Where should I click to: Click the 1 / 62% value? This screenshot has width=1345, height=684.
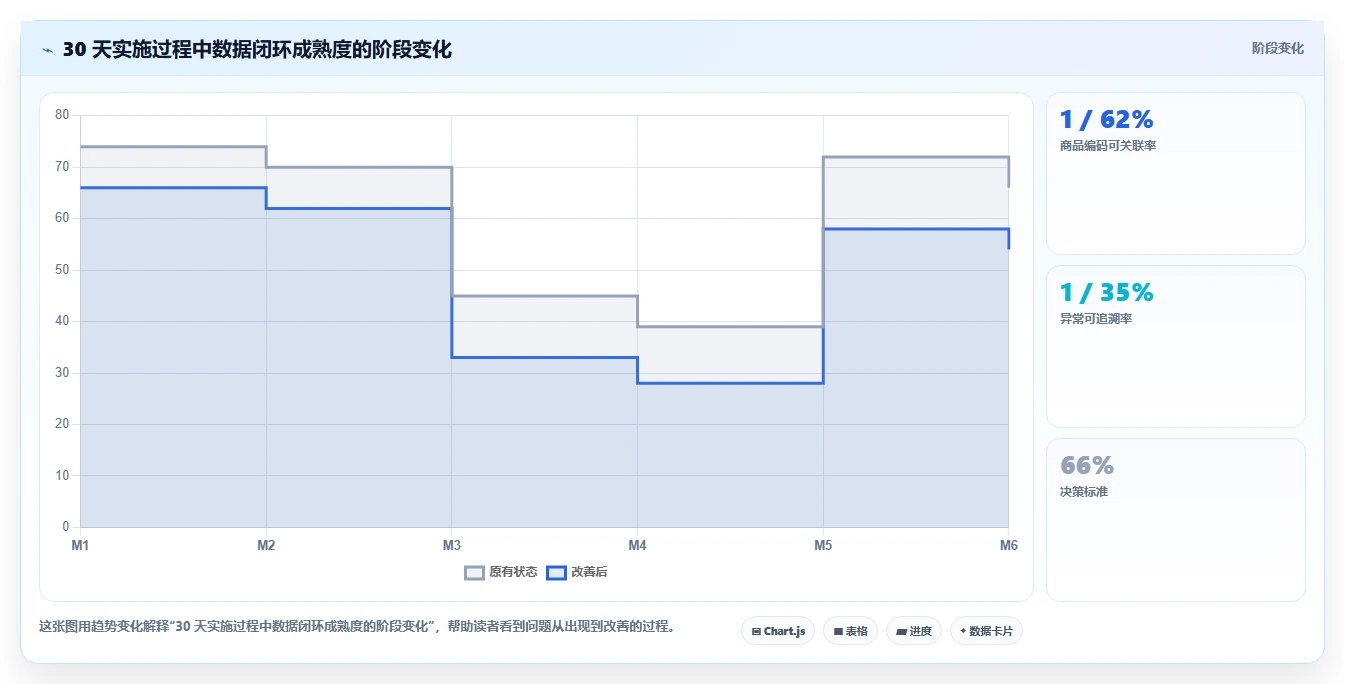1106,119
